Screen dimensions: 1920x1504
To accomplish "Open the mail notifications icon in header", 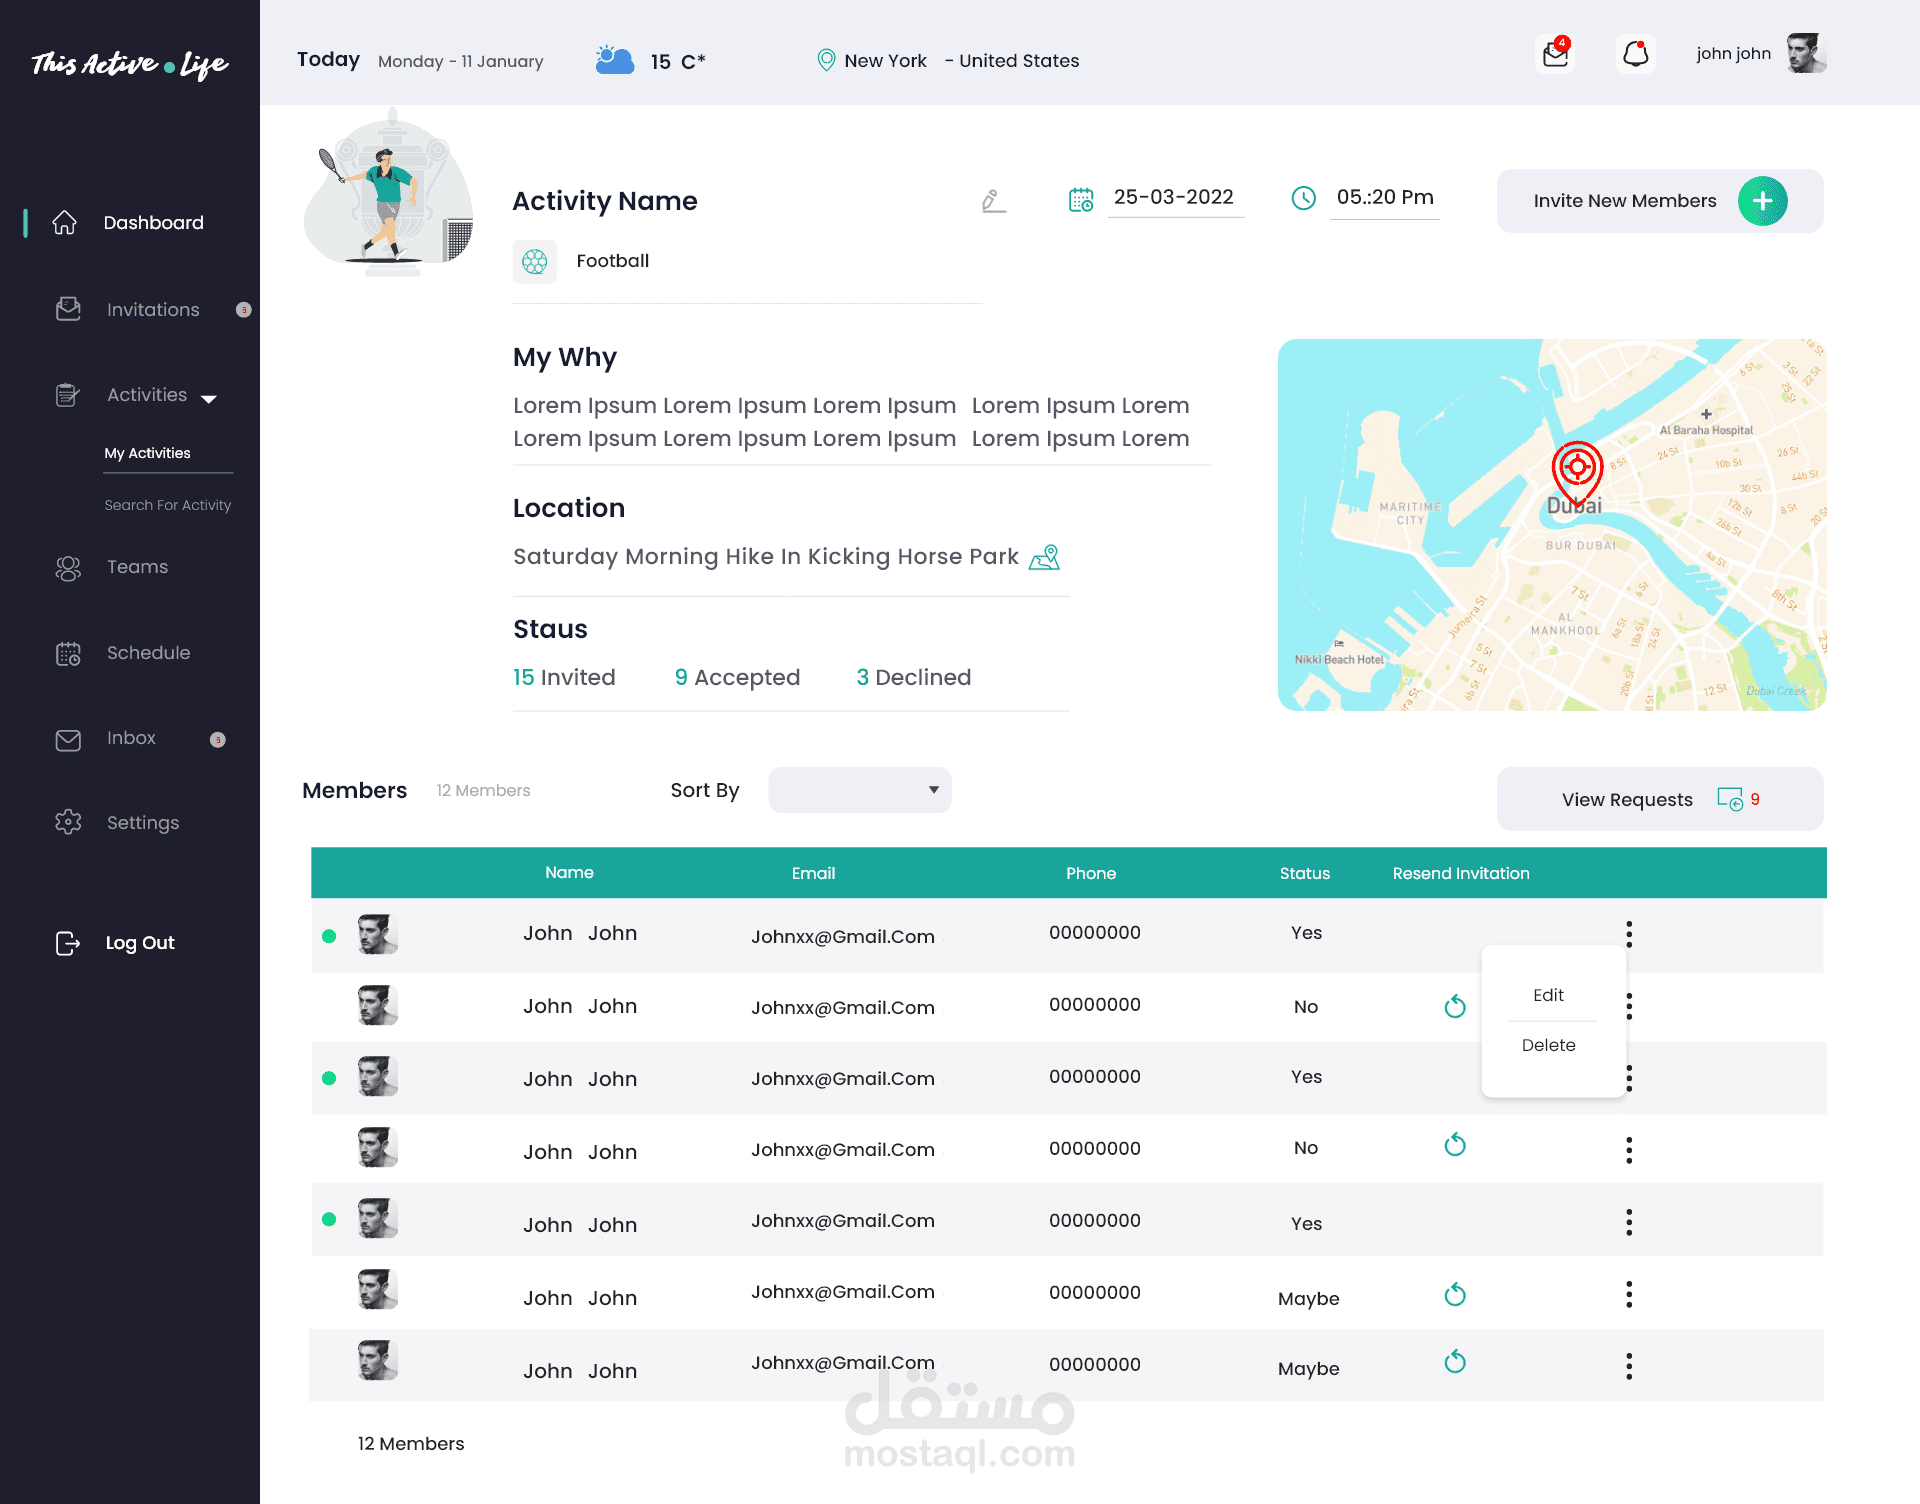I will pyautogui.click(x=1555, y=54).
